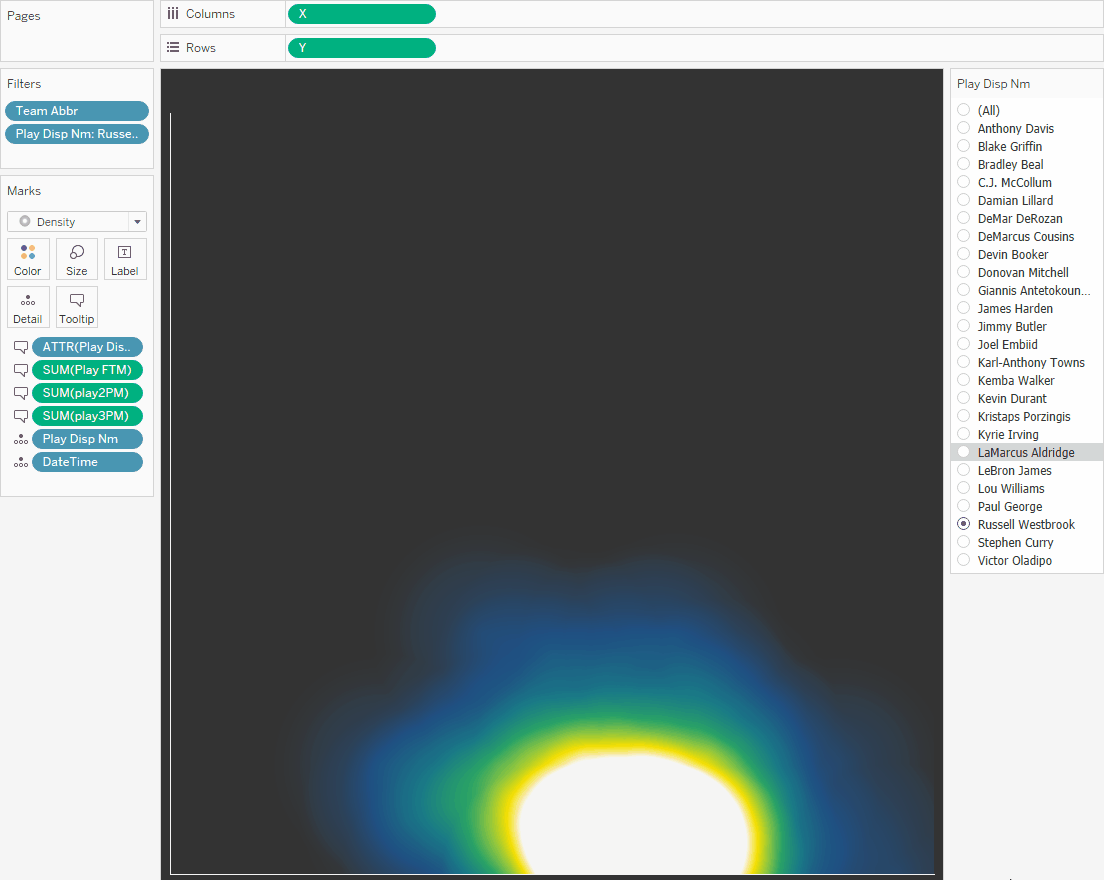Open the Label marks card
Screen dimensions: 1104x880
tap(125, 259)
